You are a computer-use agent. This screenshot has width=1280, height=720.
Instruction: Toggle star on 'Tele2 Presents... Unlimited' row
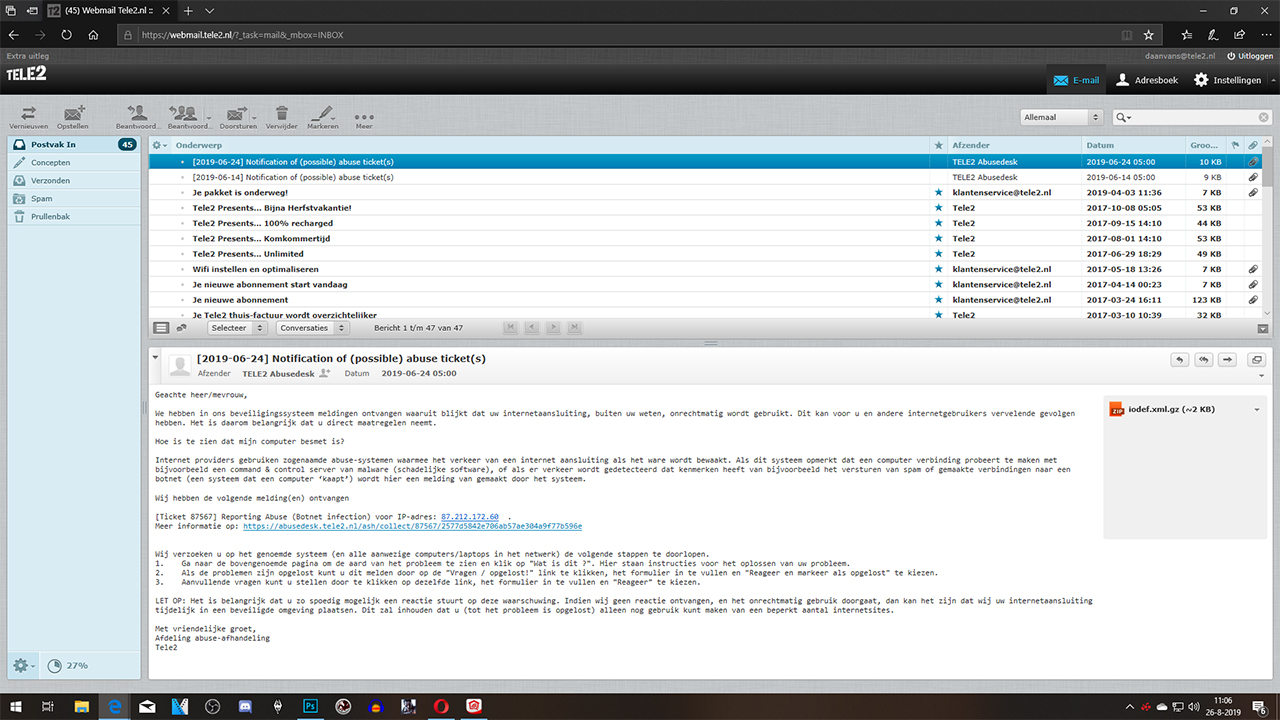938,254
